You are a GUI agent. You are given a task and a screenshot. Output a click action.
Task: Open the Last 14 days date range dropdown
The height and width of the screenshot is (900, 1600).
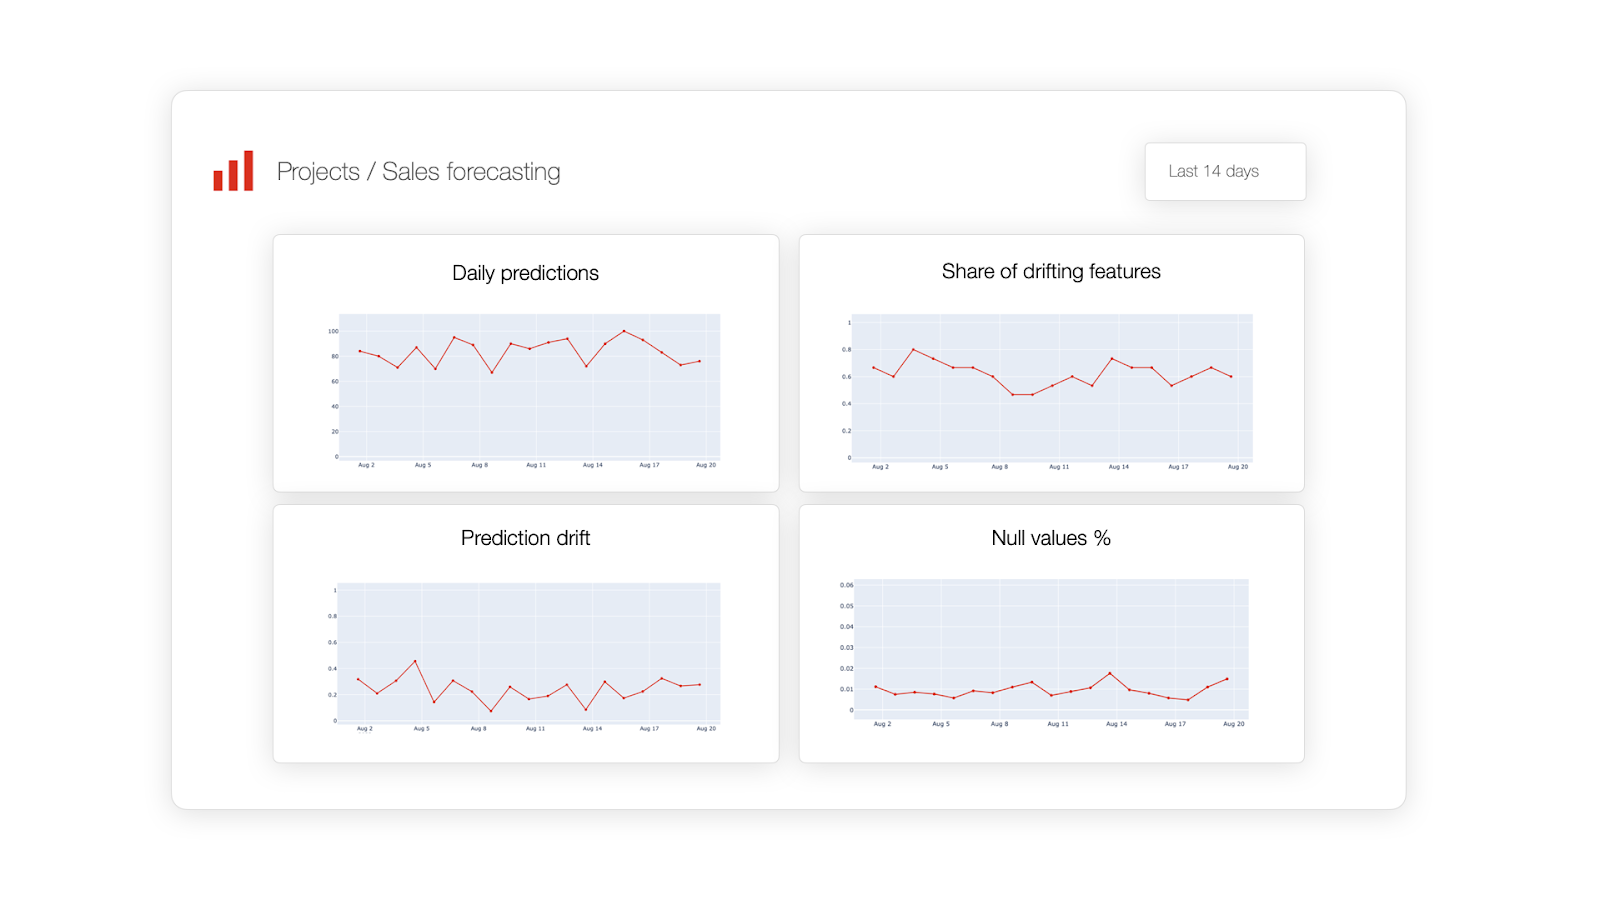click(x=1224, y=171)
